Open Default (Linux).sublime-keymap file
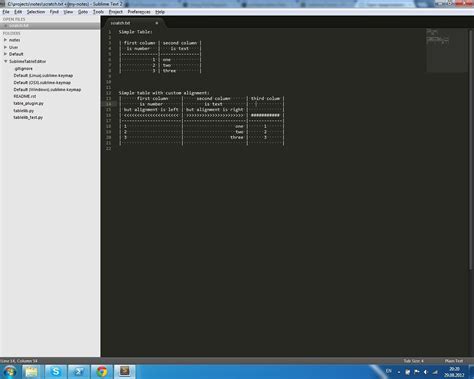 [x=43, y=75]
